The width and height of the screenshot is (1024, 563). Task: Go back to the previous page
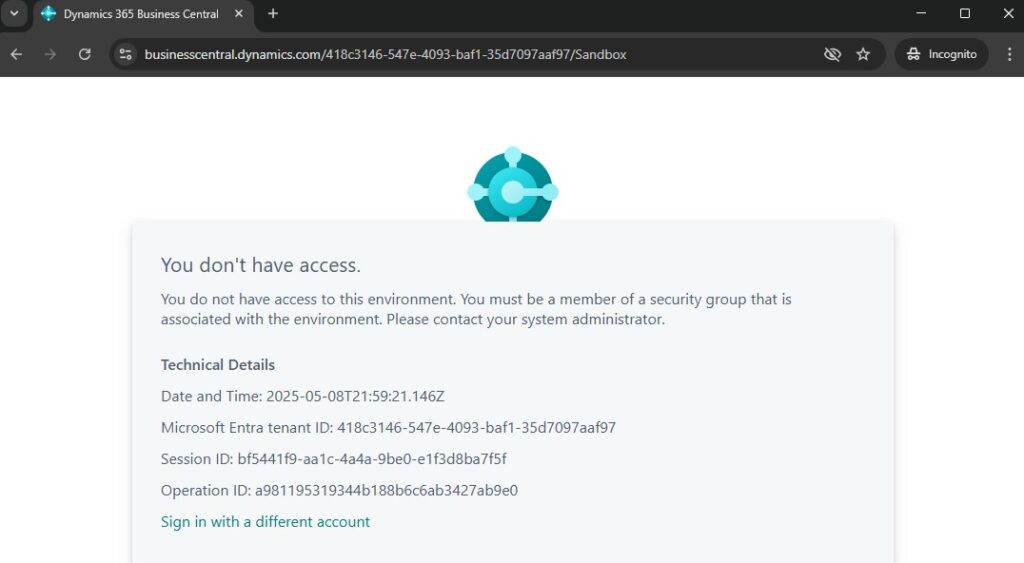pos(16,54)
